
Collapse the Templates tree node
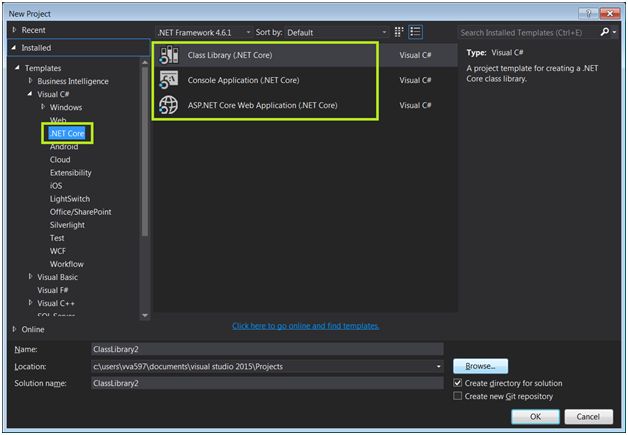click(x=17, y=68)
